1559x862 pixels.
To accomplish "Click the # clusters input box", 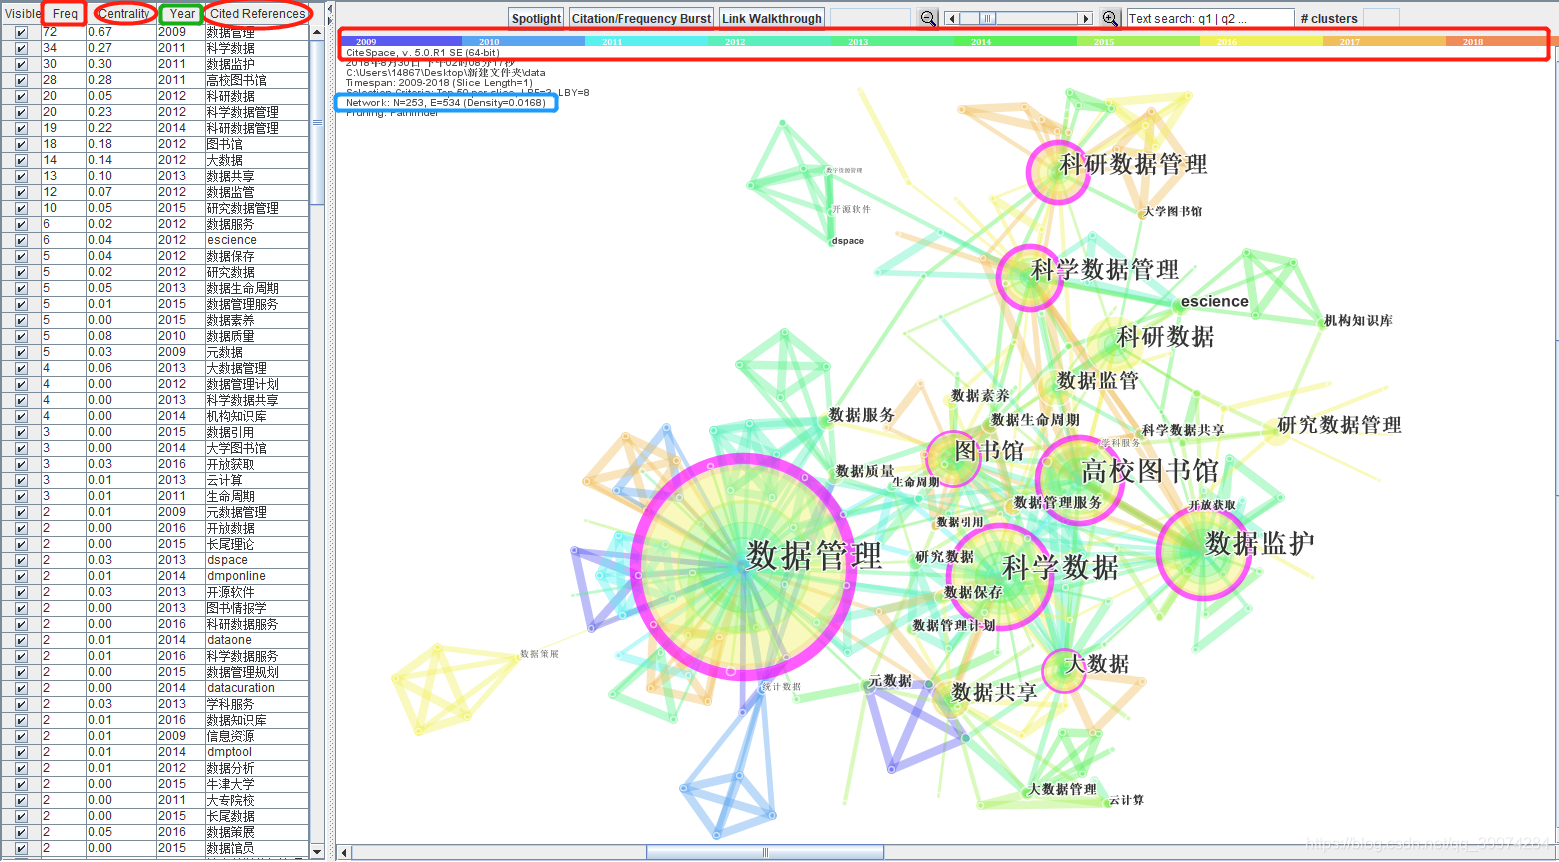I will coord(1383,17).
